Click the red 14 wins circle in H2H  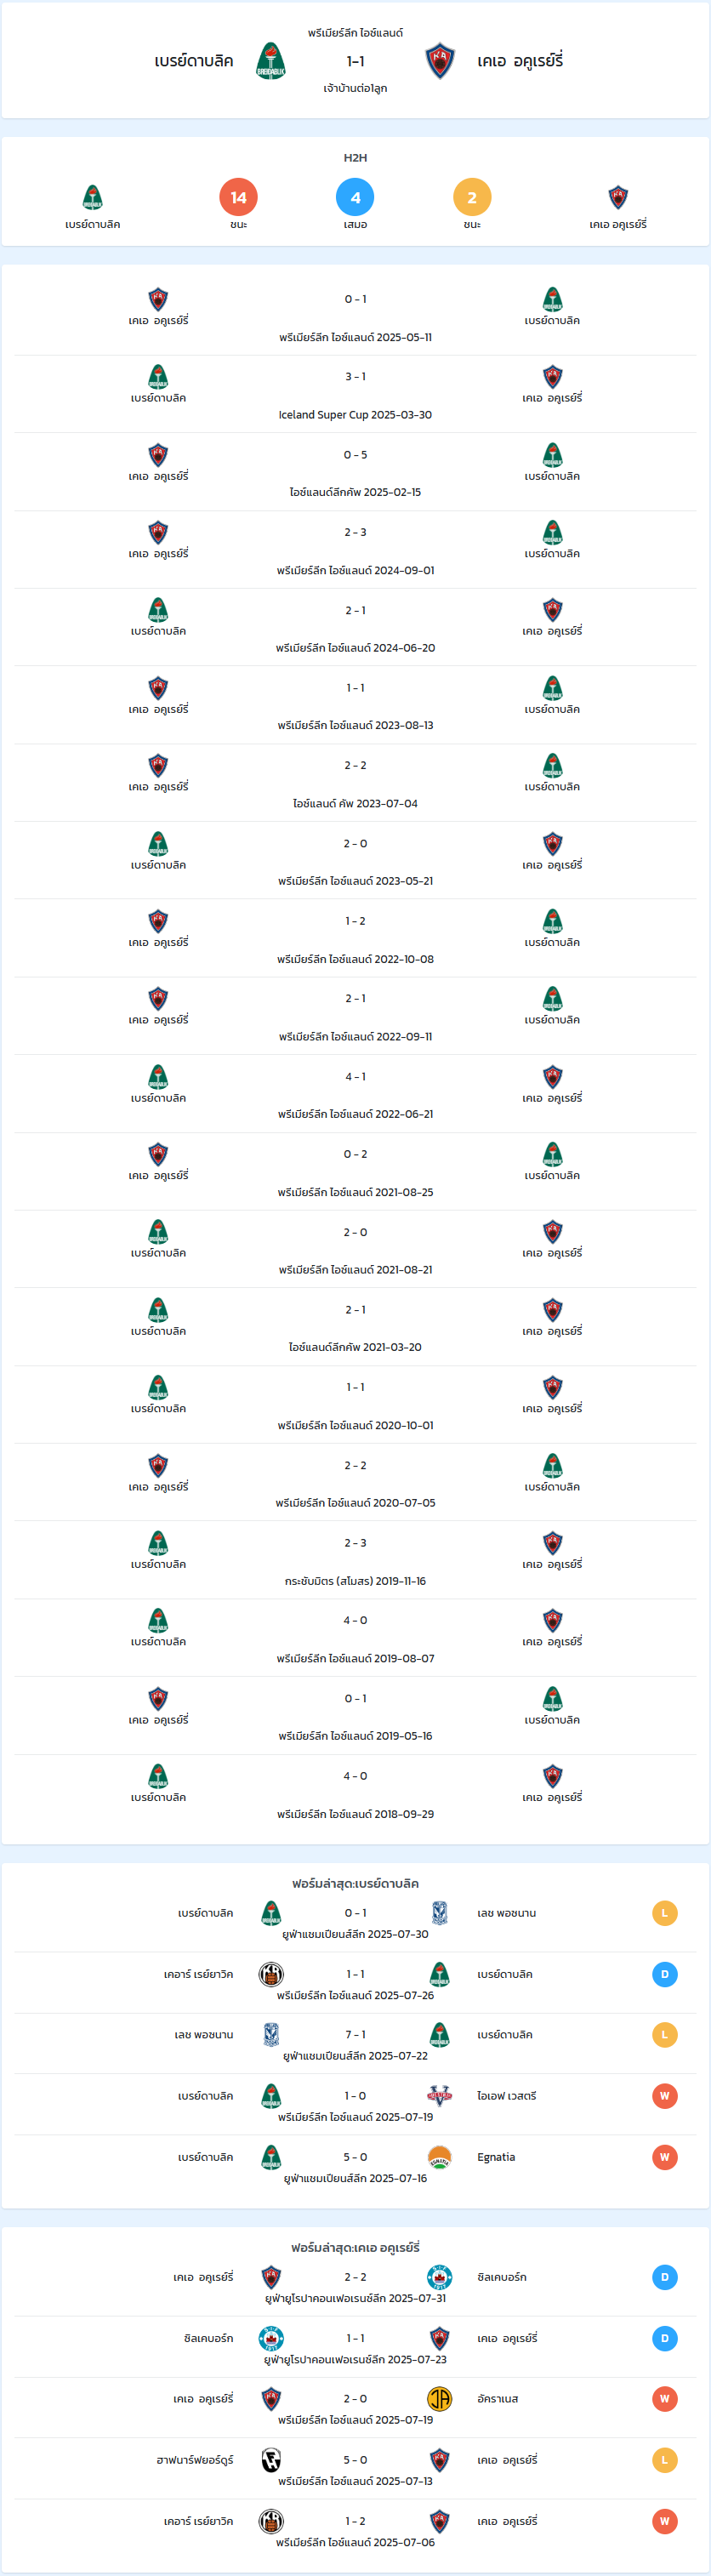tap(238, 197)
